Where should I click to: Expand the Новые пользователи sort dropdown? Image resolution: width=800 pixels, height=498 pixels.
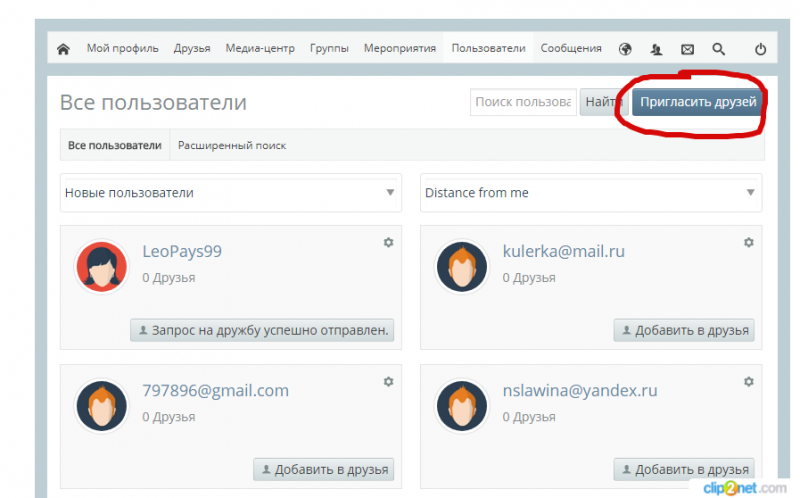tap(231, 193)
